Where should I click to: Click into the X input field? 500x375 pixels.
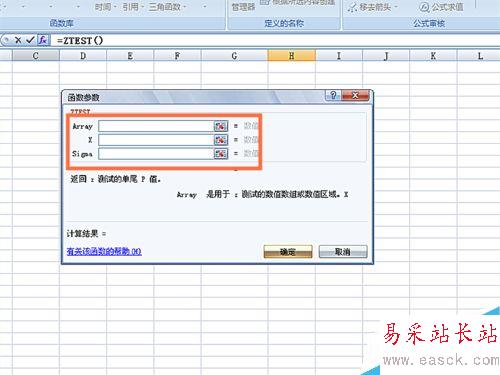(156, 140)
